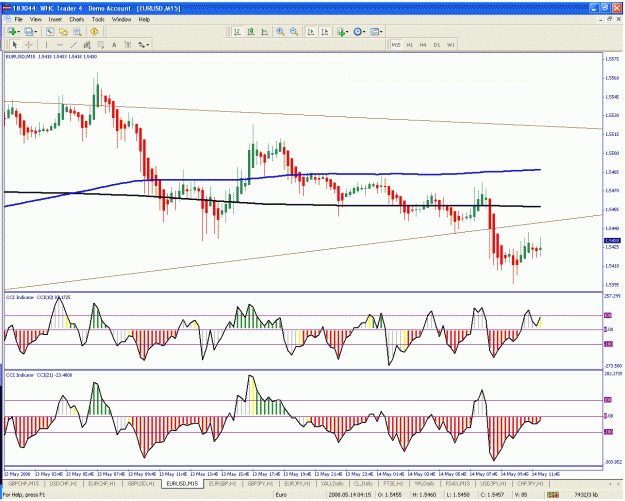This screenshot has height=501, width=625.
Task: Switch to the GBPCHF,M15 chart tab
Action: pyautogui.click(x=24, y=483)
